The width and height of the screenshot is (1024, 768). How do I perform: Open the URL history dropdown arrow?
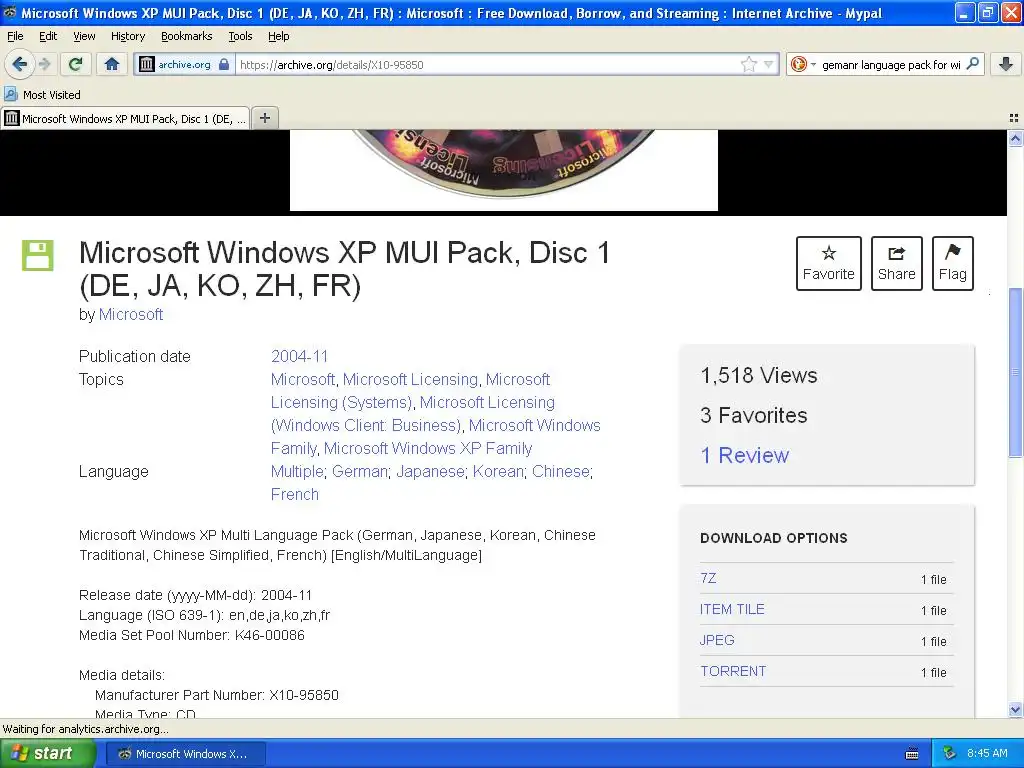point(769,64)
